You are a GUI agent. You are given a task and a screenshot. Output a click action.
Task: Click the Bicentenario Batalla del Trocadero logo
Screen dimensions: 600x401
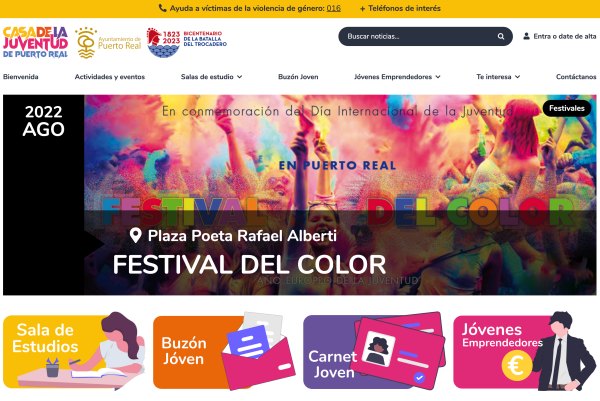tap(187, 42)
